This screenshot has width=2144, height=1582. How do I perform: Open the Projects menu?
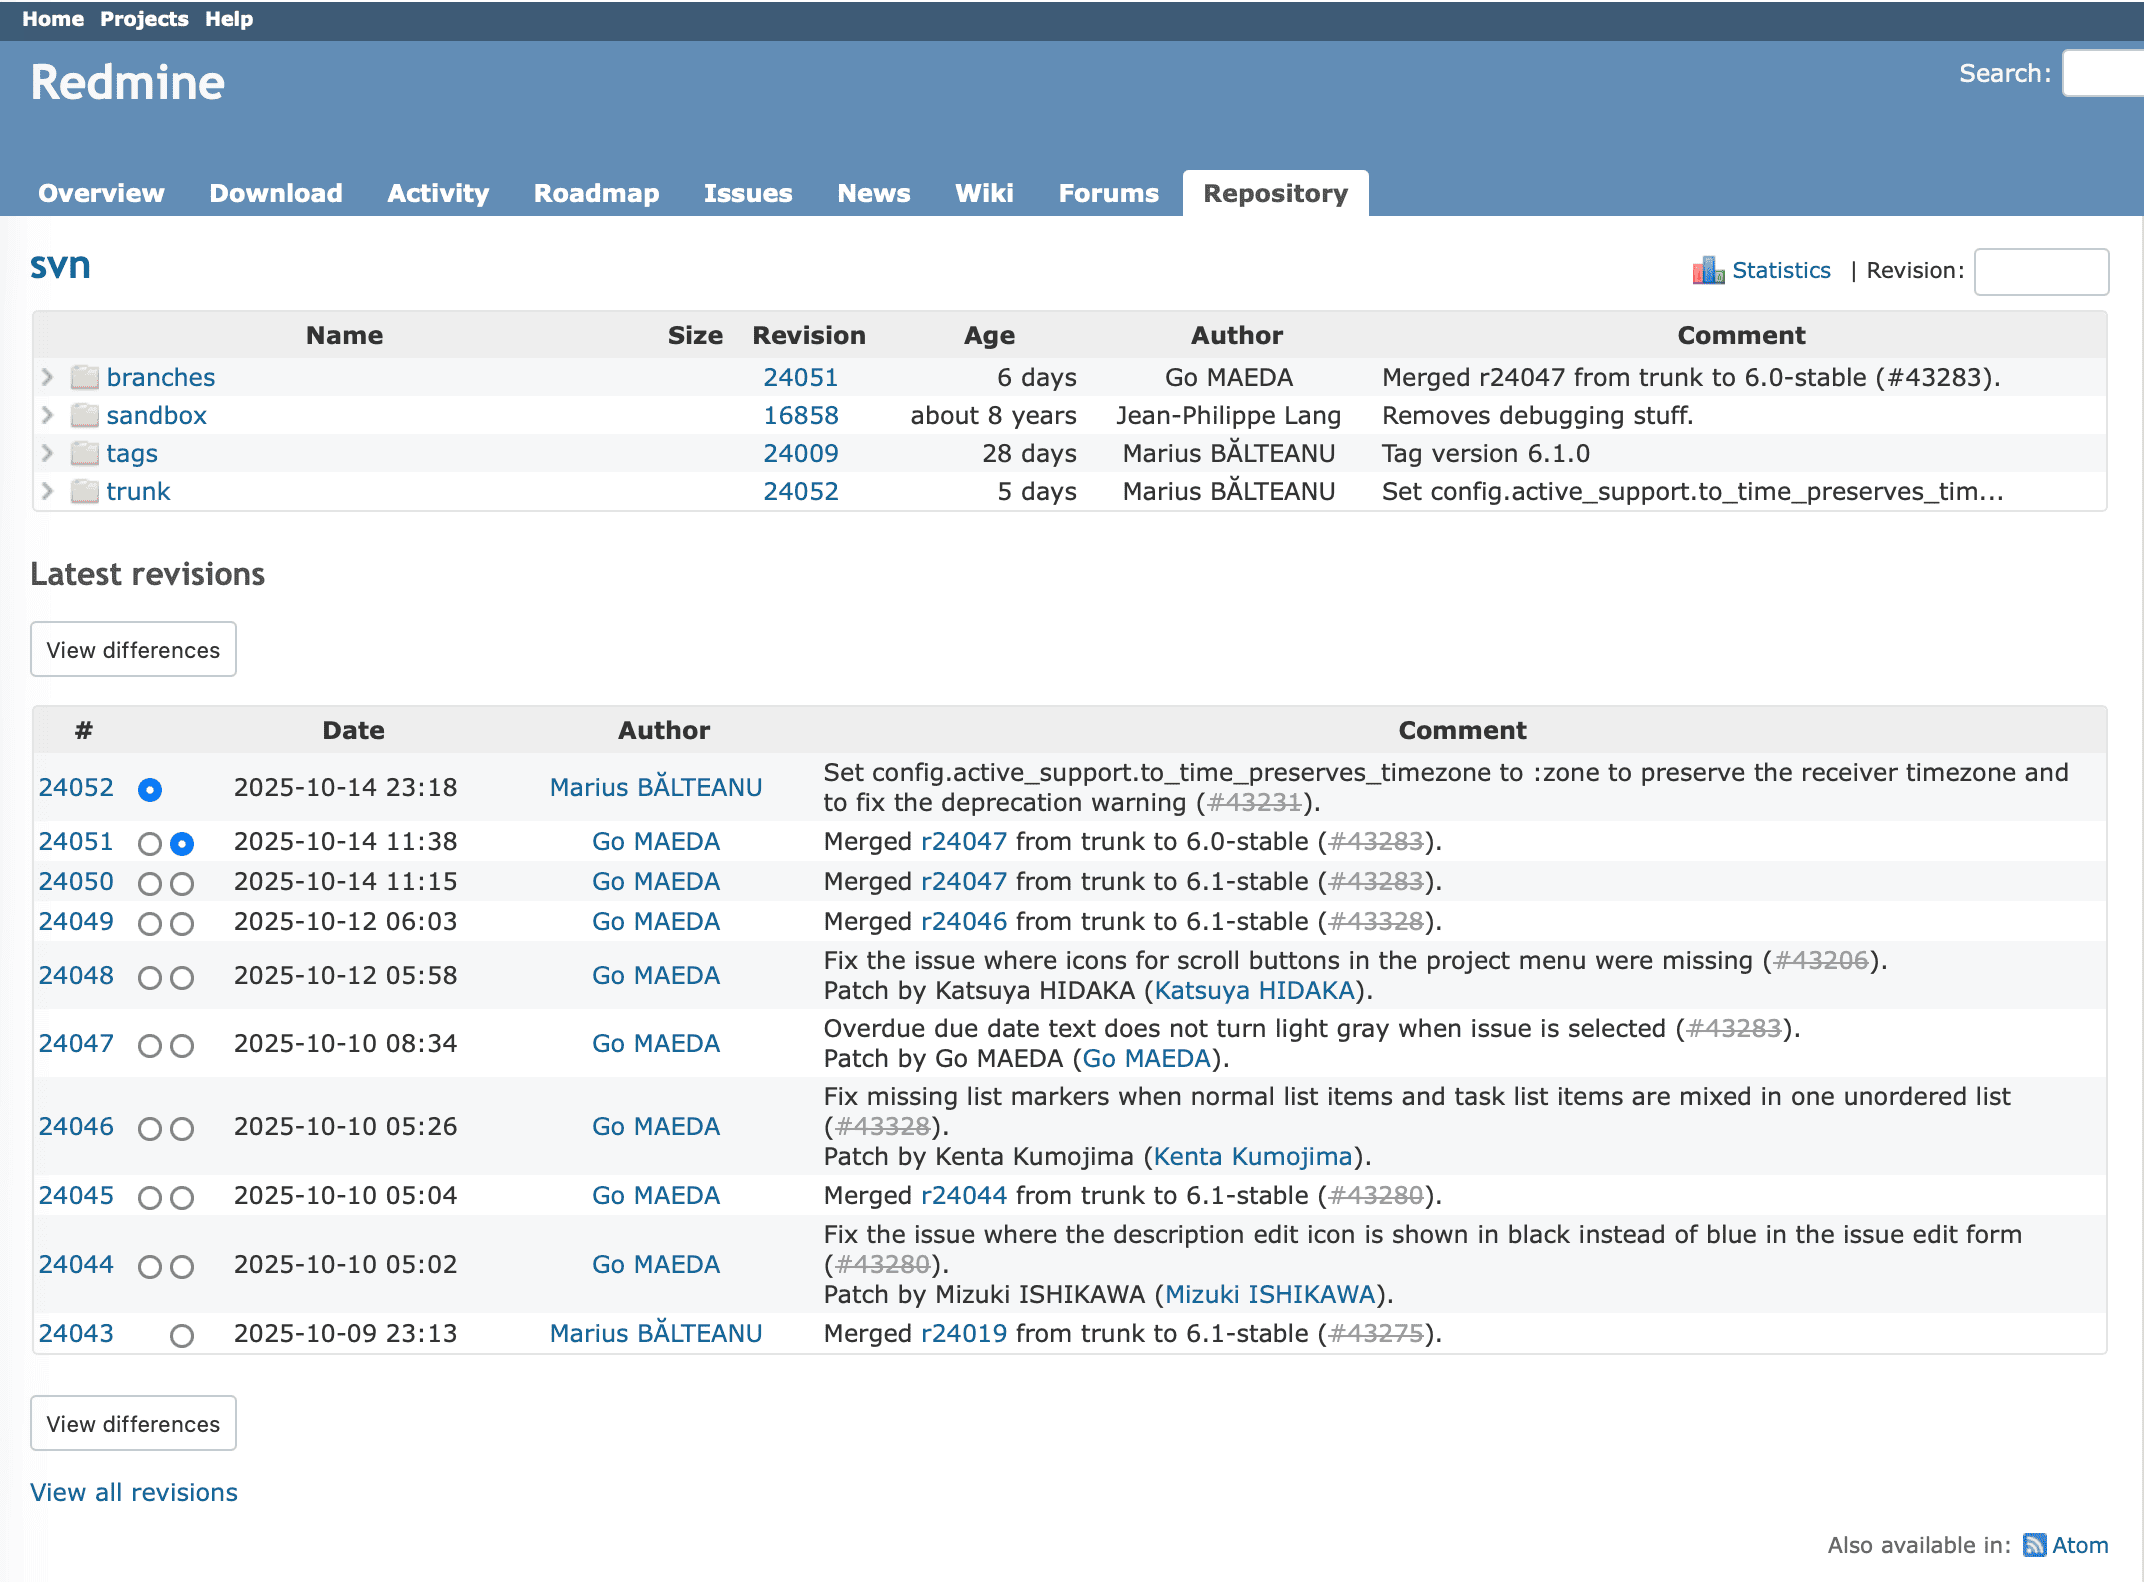(143, 18)
